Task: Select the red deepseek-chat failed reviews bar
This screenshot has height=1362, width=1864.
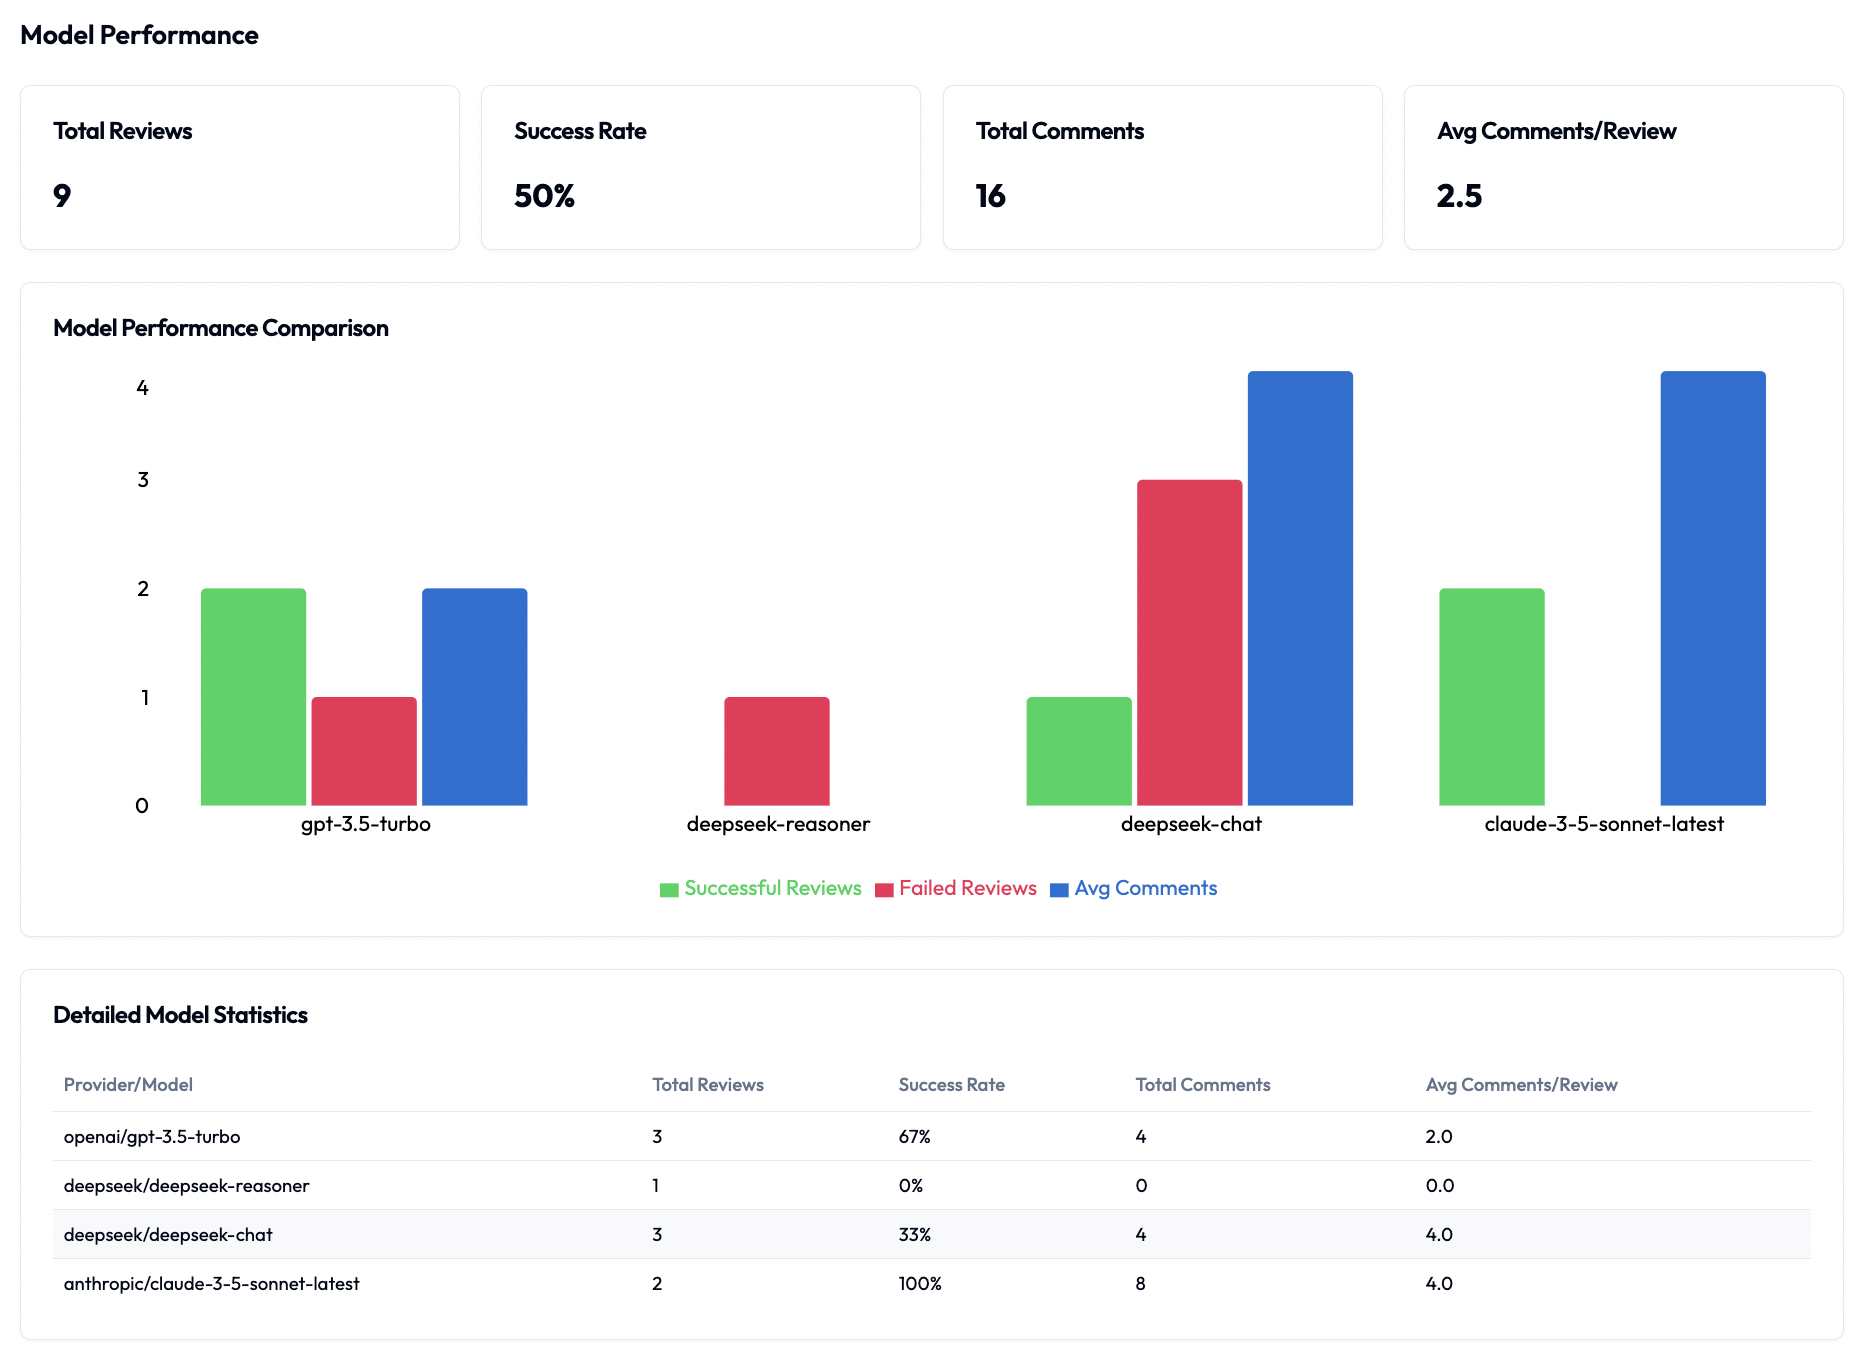Action: [x=1190, y=642]
